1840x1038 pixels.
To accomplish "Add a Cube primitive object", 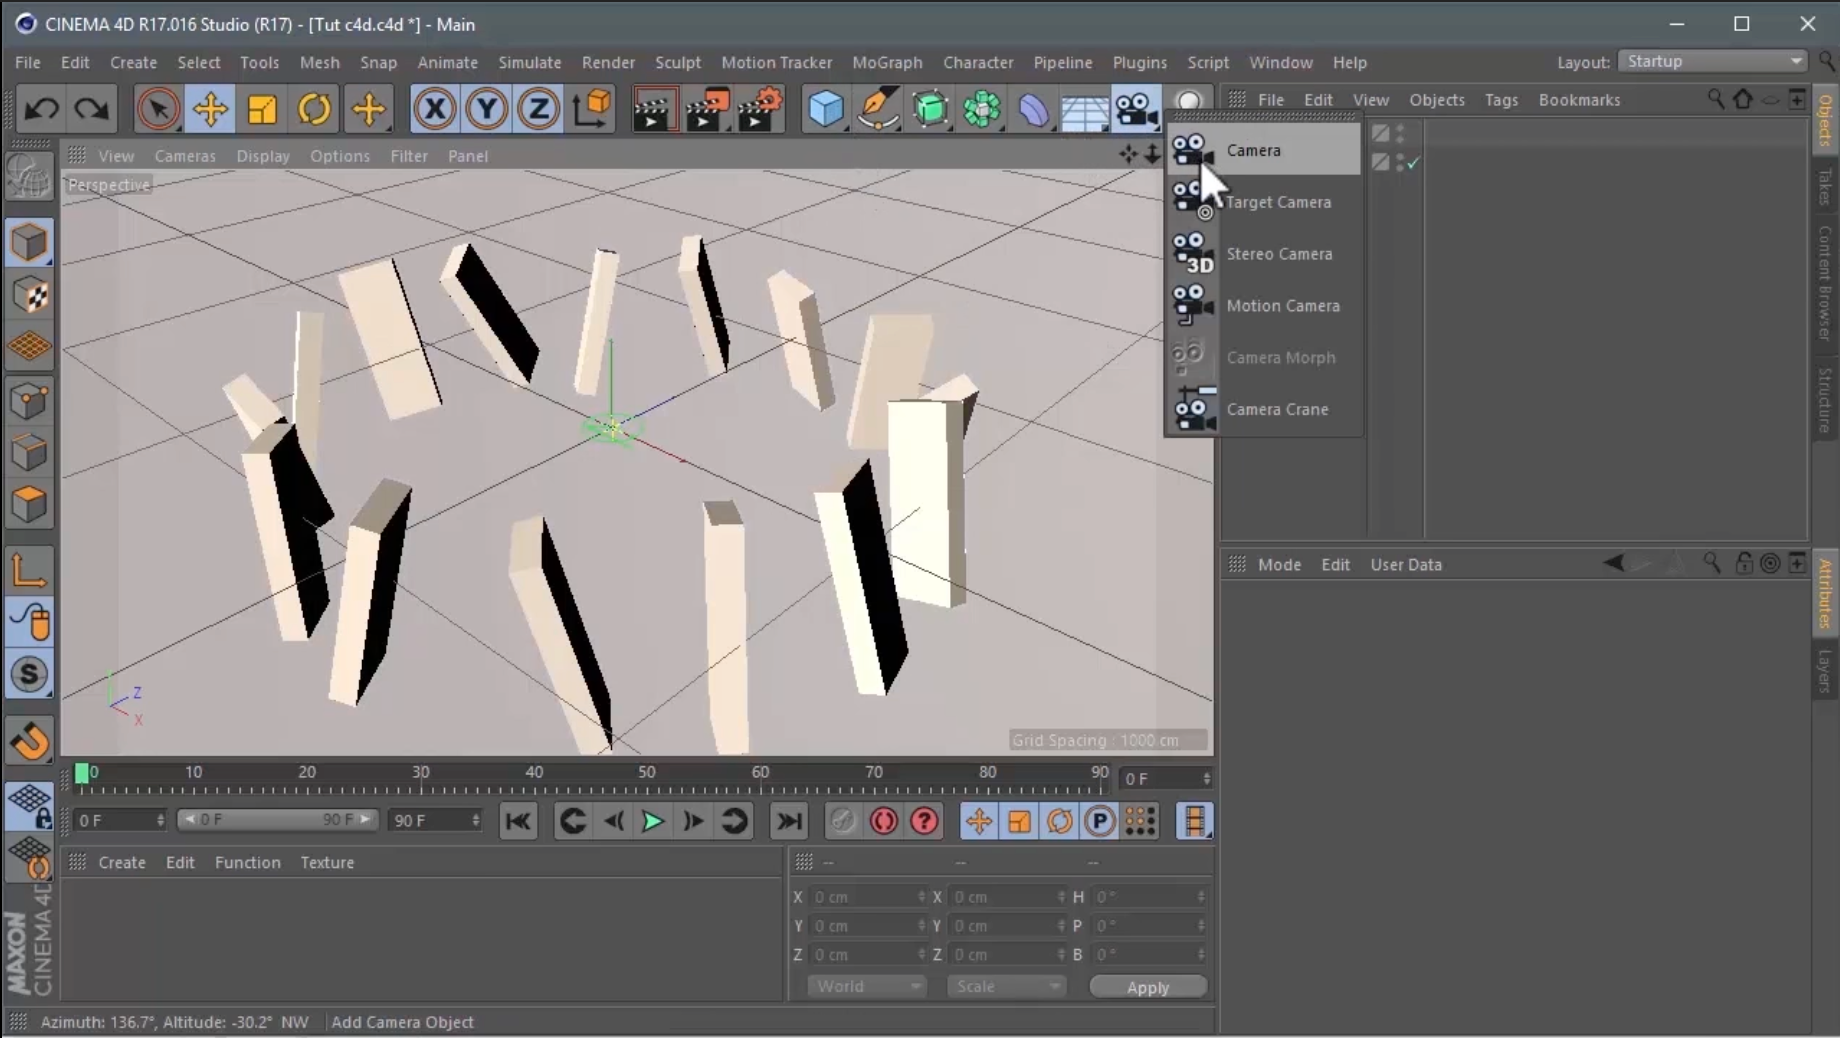I will (x=826, y=109).
